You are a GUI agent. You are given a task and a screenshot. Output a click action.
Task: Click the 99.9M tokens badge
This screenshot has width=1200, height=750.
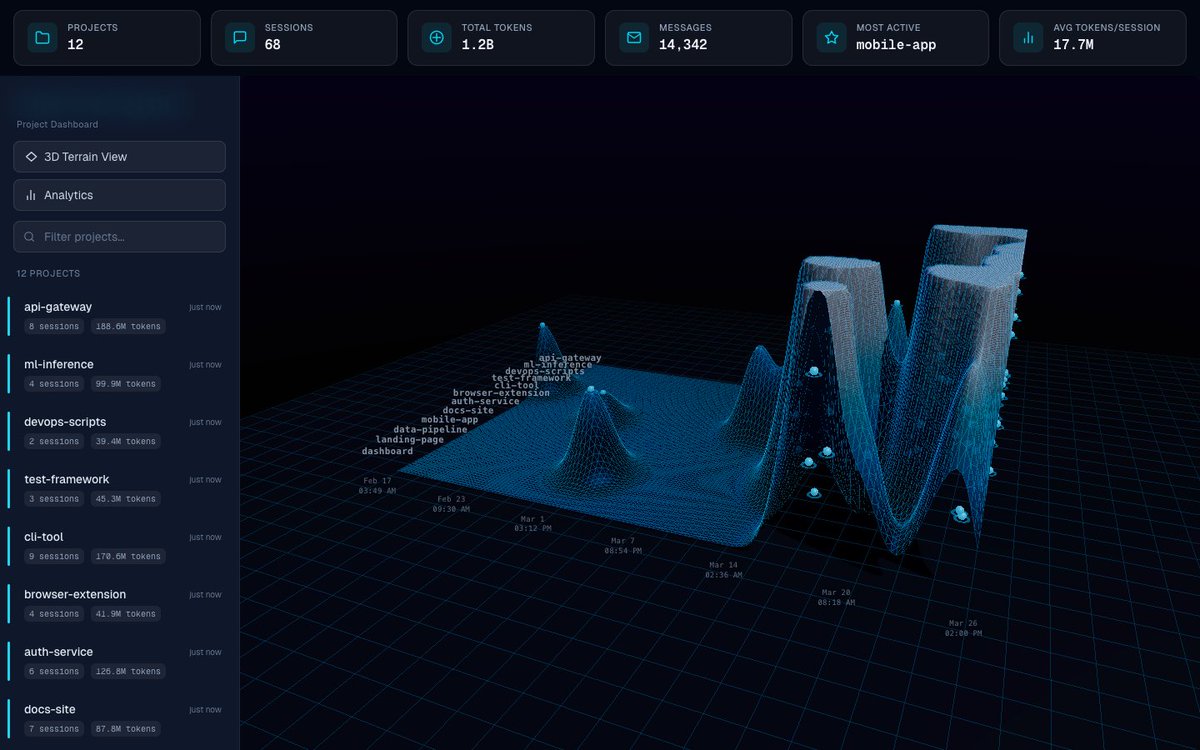[126, 384]
